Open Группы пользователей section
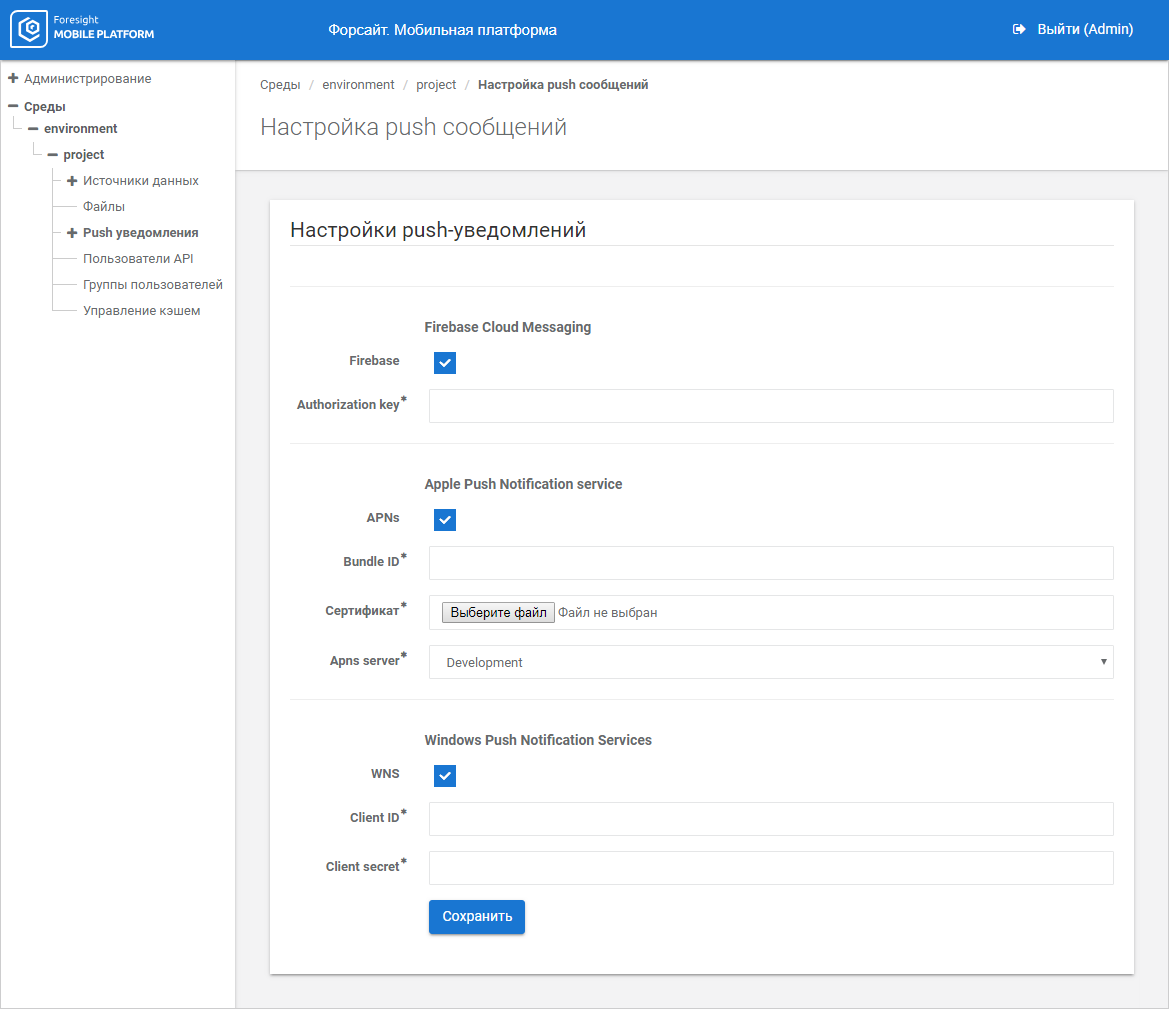The width and height of the screenshot is (1169, 1009). [x=152, y=285]
